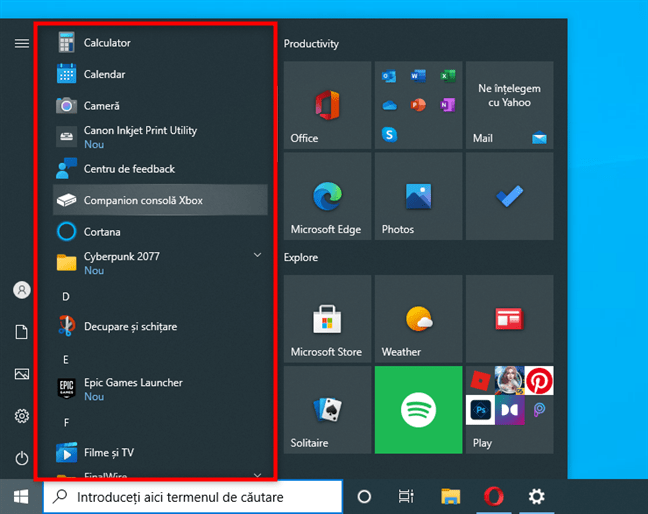Screen dimensions: 648x514
Task: Open Task View on the taskbar
Action: pos(406,497)
